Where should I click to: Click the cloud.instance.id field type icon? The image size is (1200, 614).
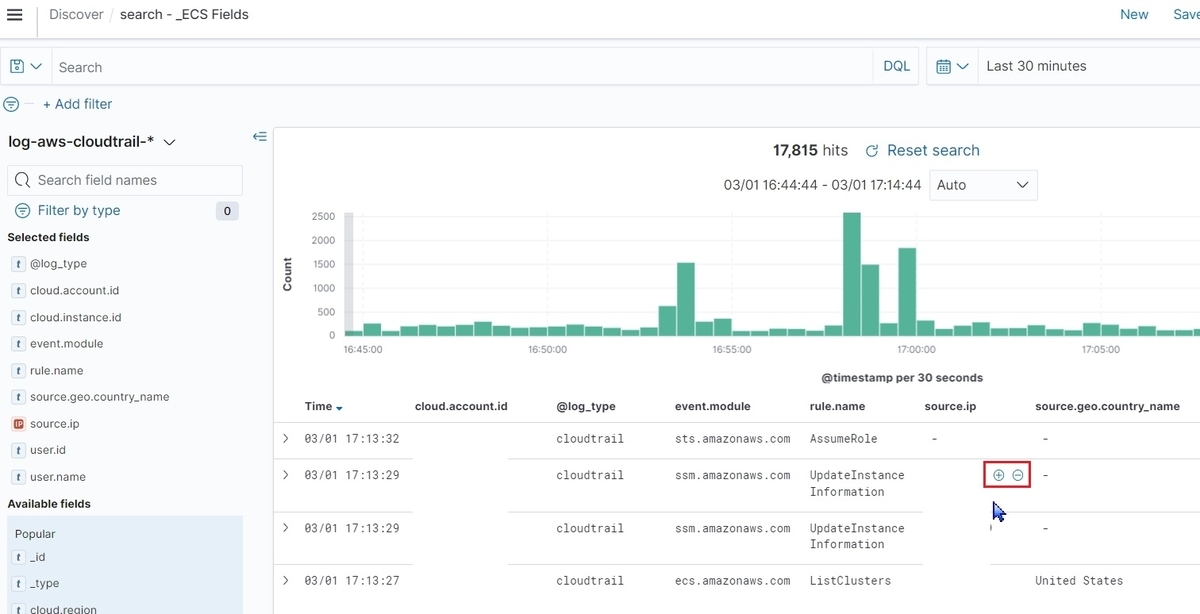tap(18, 318)
